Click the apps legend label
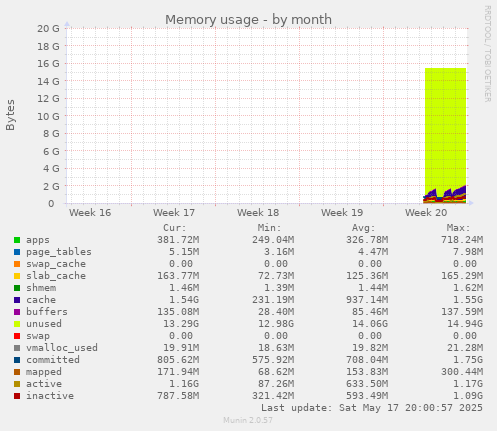The image size is (497, 431). pyautogui.click(x=38, y=240)
